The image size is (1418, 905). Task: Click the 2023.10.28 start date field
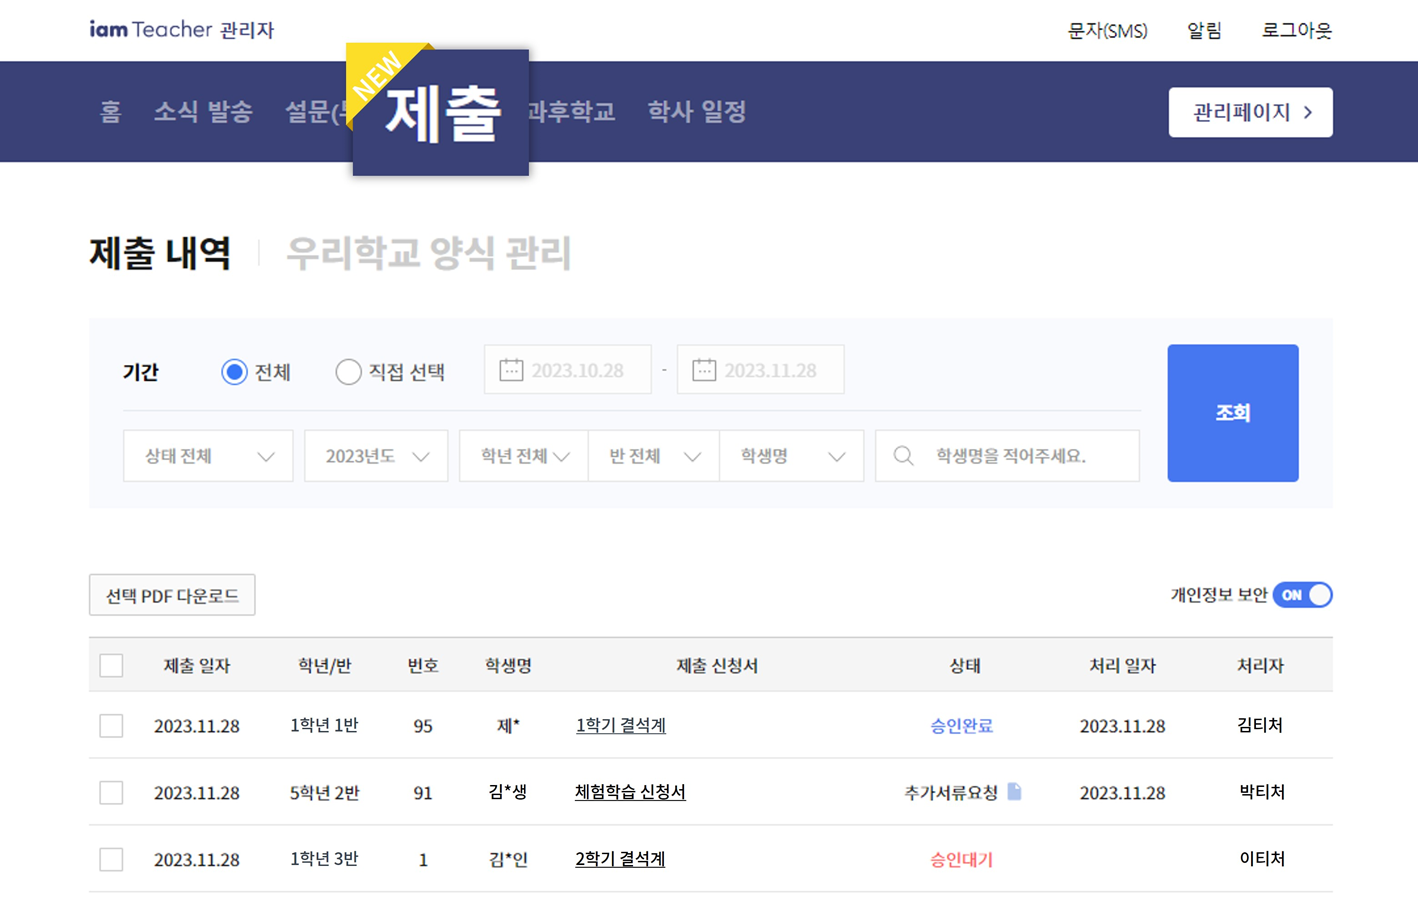[x=568, y=370]
